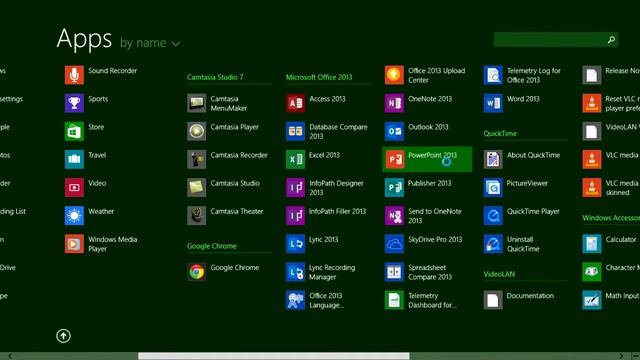640x360 pixels.
Task: Open the Office 2013 Language icon
Action: tap(296, 300)
